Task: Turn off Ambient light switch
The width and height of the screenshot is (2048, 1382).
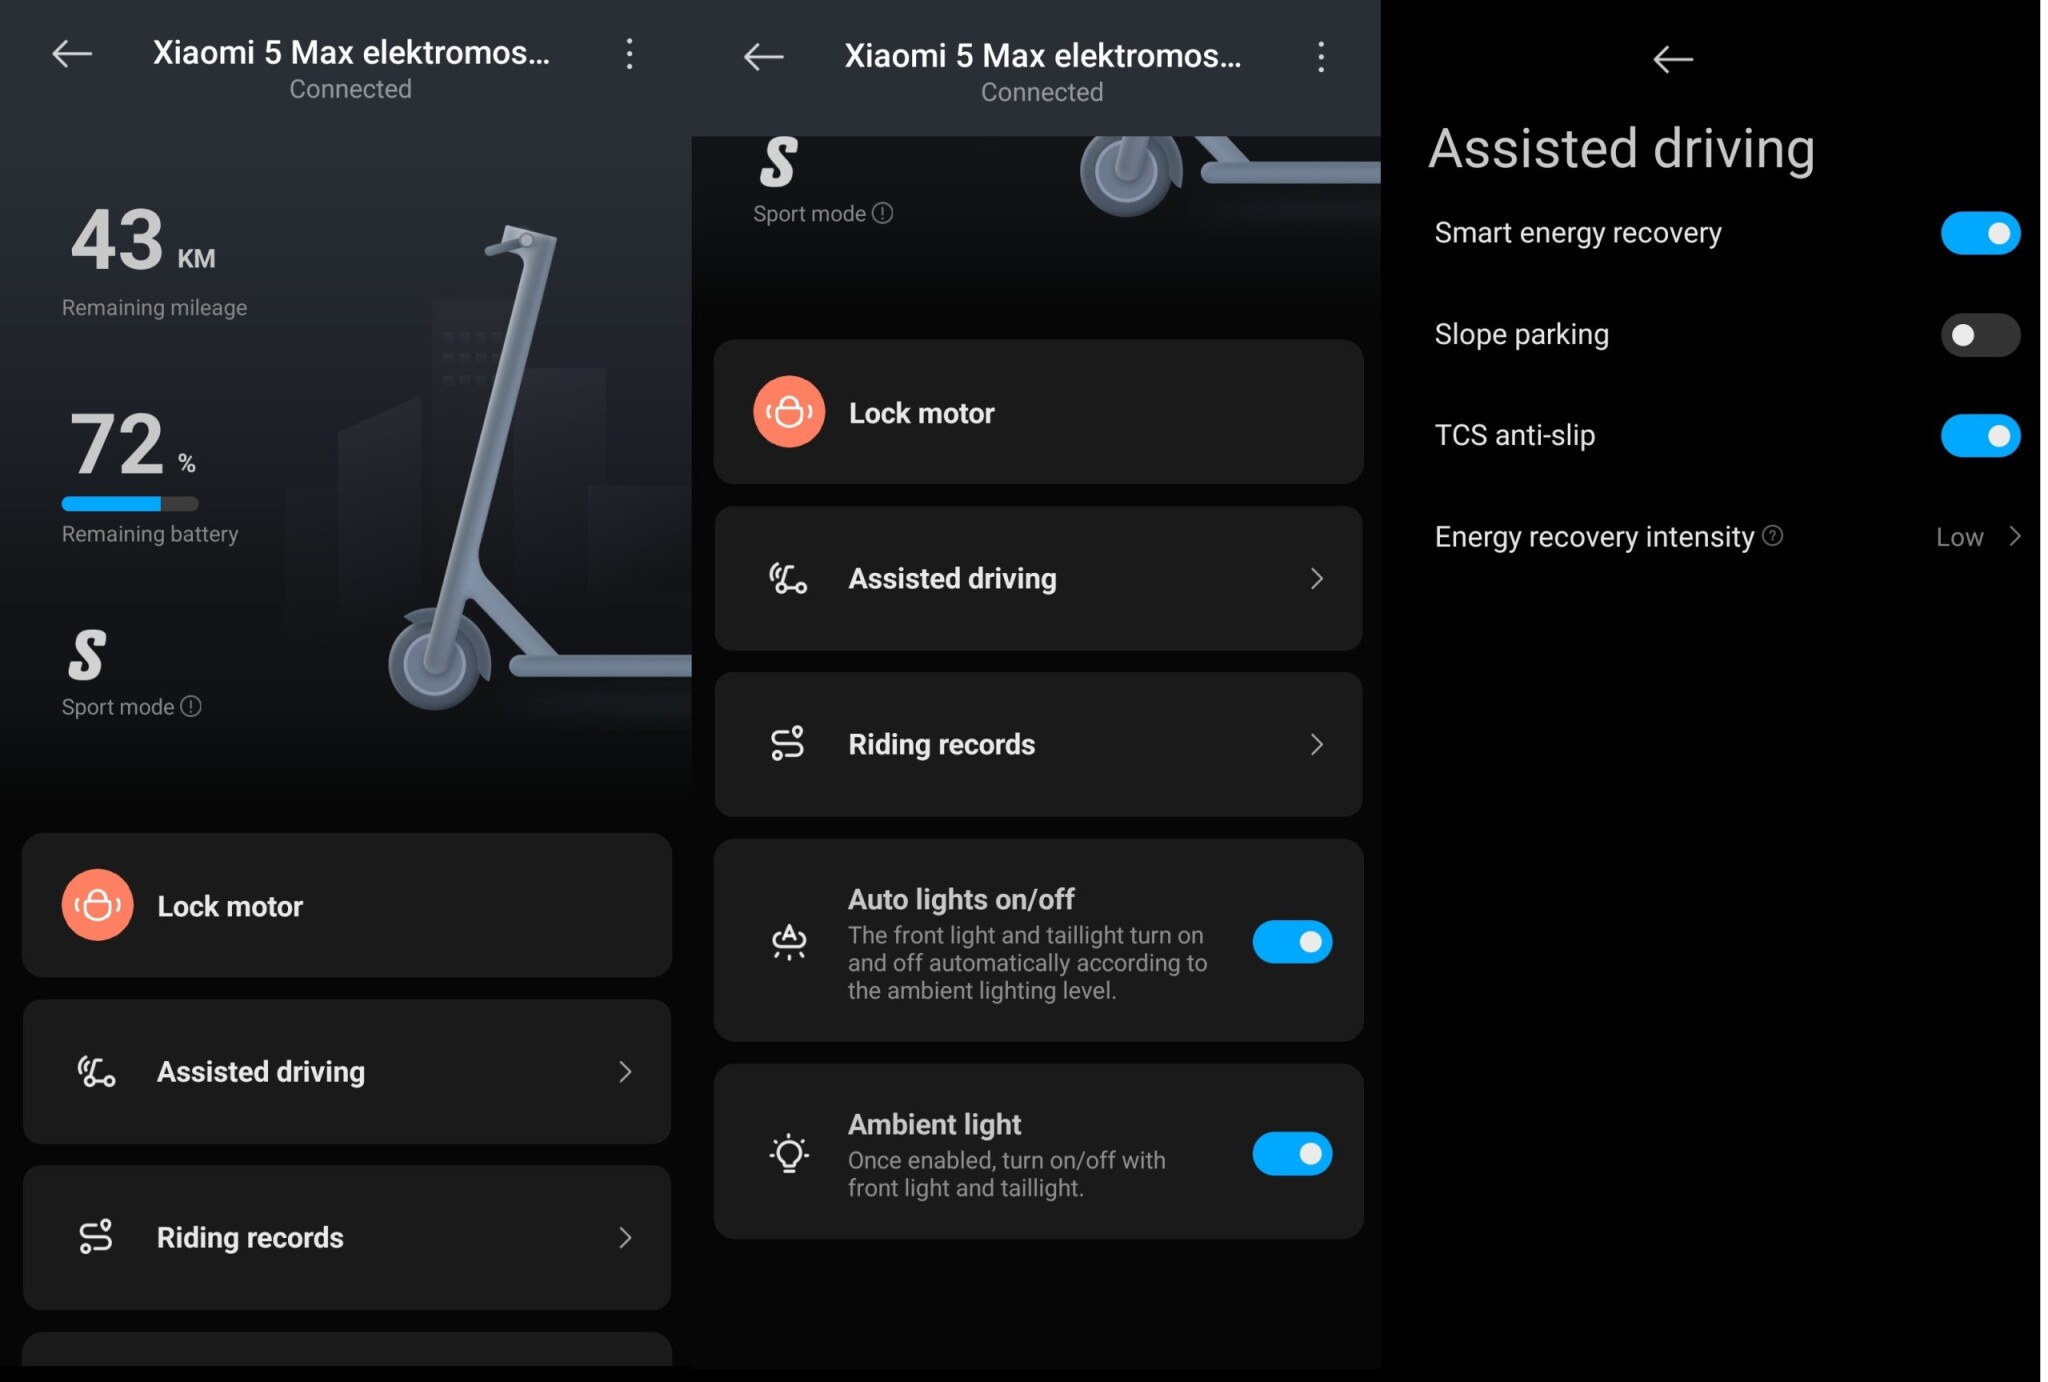Action: 1292,1154
